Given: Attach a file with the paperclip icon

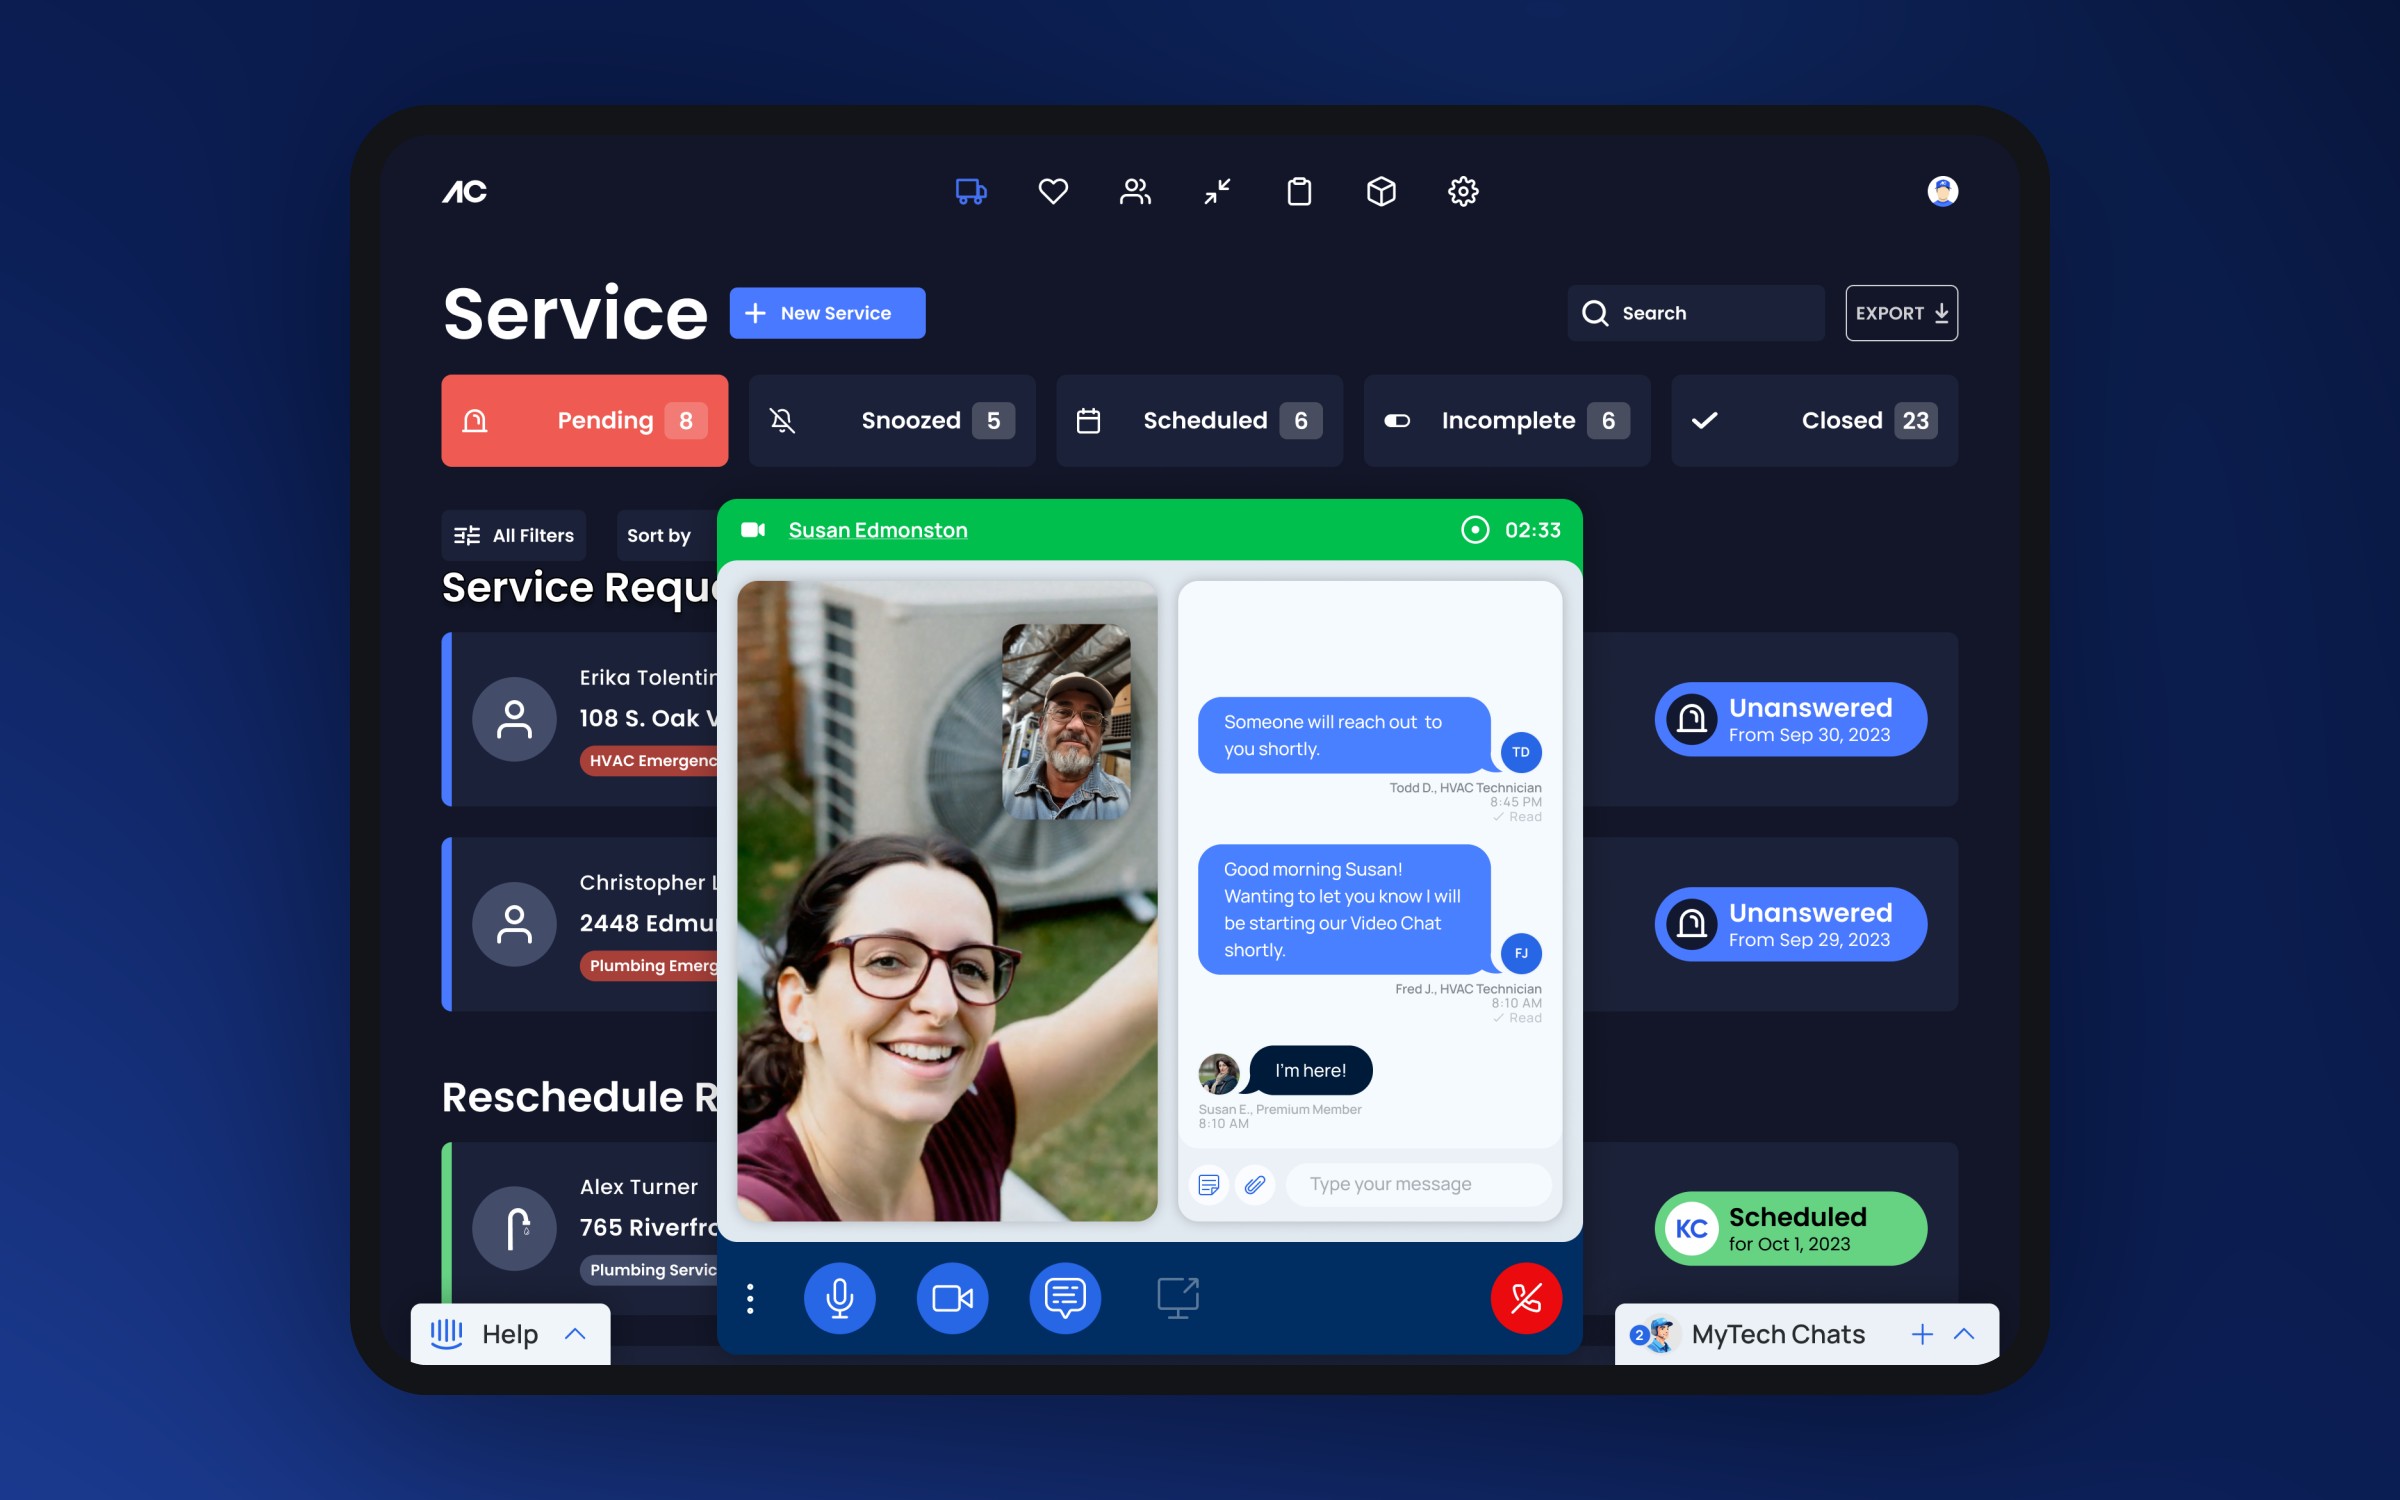Looking at the screenshot, I should pos(1255,1185).
